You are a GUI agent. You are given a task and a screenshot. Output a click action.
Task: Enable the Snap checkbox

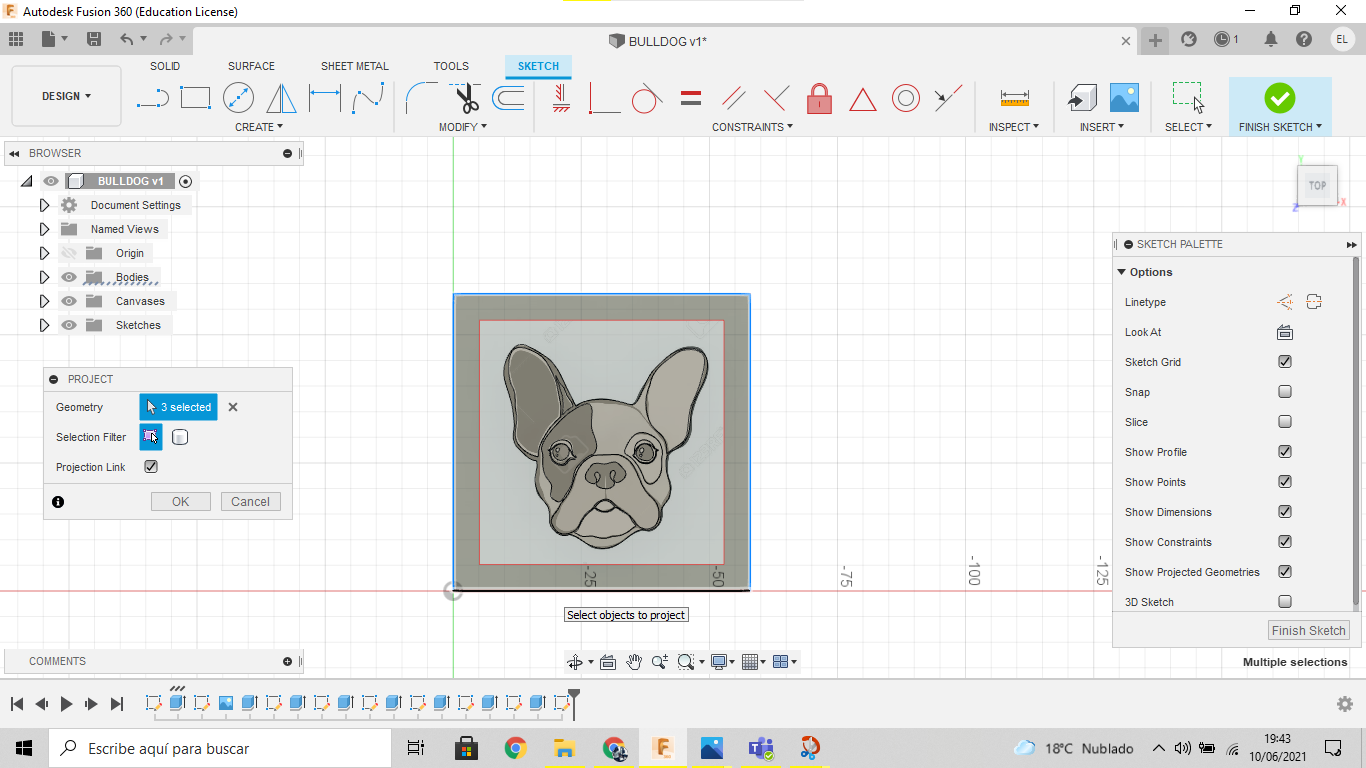(x=1285, y=392)
